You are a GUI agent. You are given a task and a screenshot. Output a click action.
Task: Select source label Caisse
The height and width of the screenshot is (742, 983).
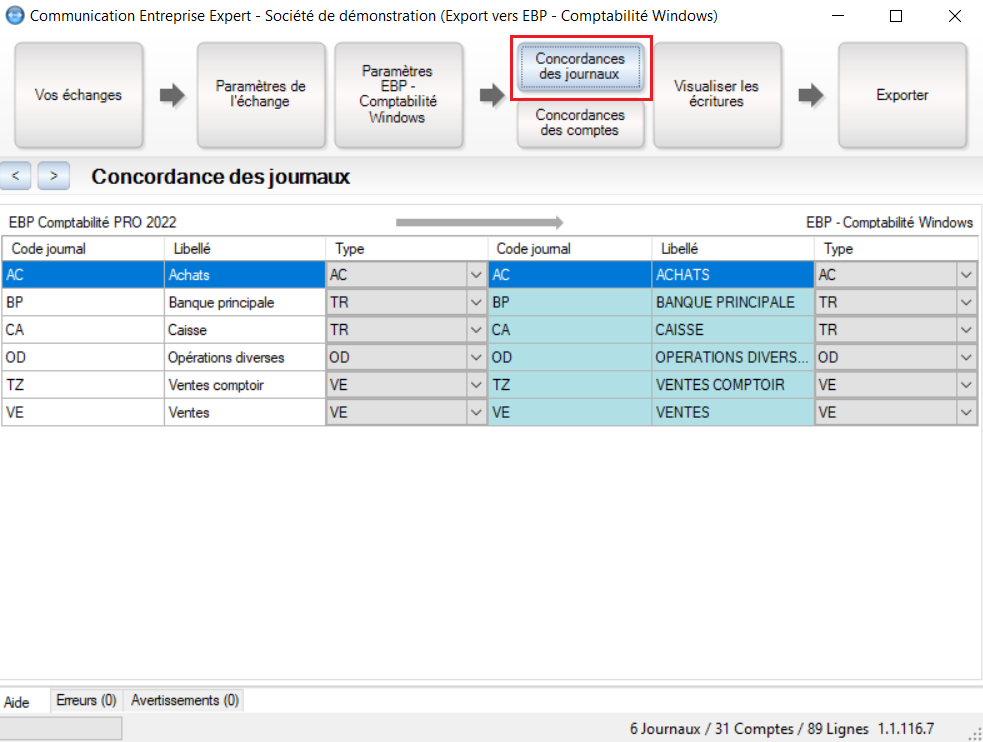[x=244, y=330]
